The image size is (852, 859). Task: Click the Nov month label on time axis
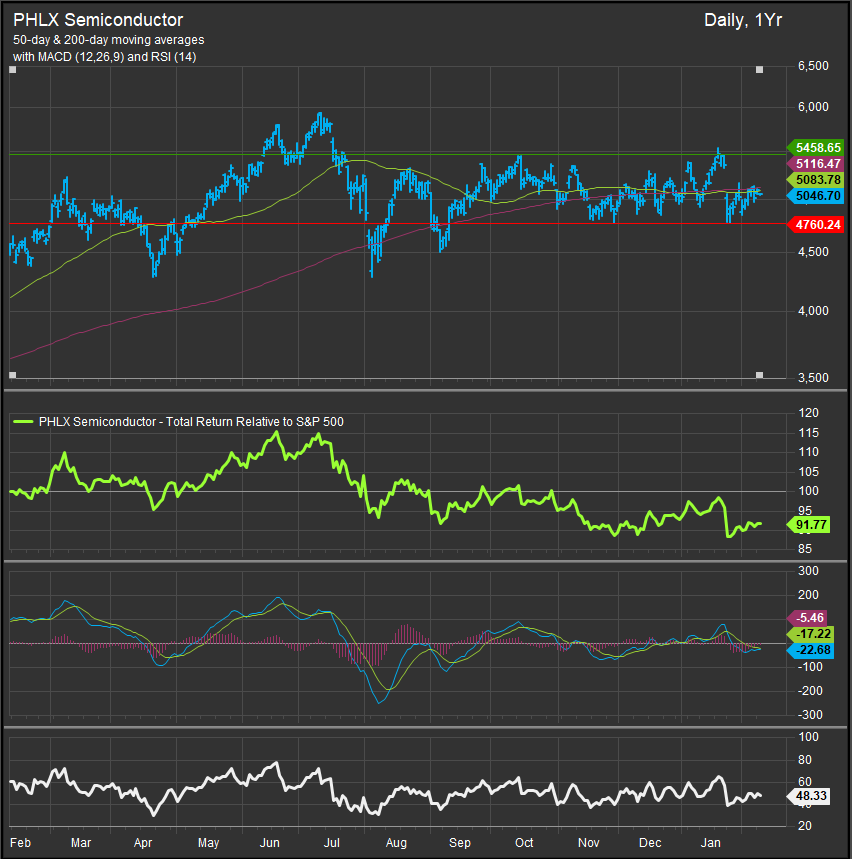[589, 843]
